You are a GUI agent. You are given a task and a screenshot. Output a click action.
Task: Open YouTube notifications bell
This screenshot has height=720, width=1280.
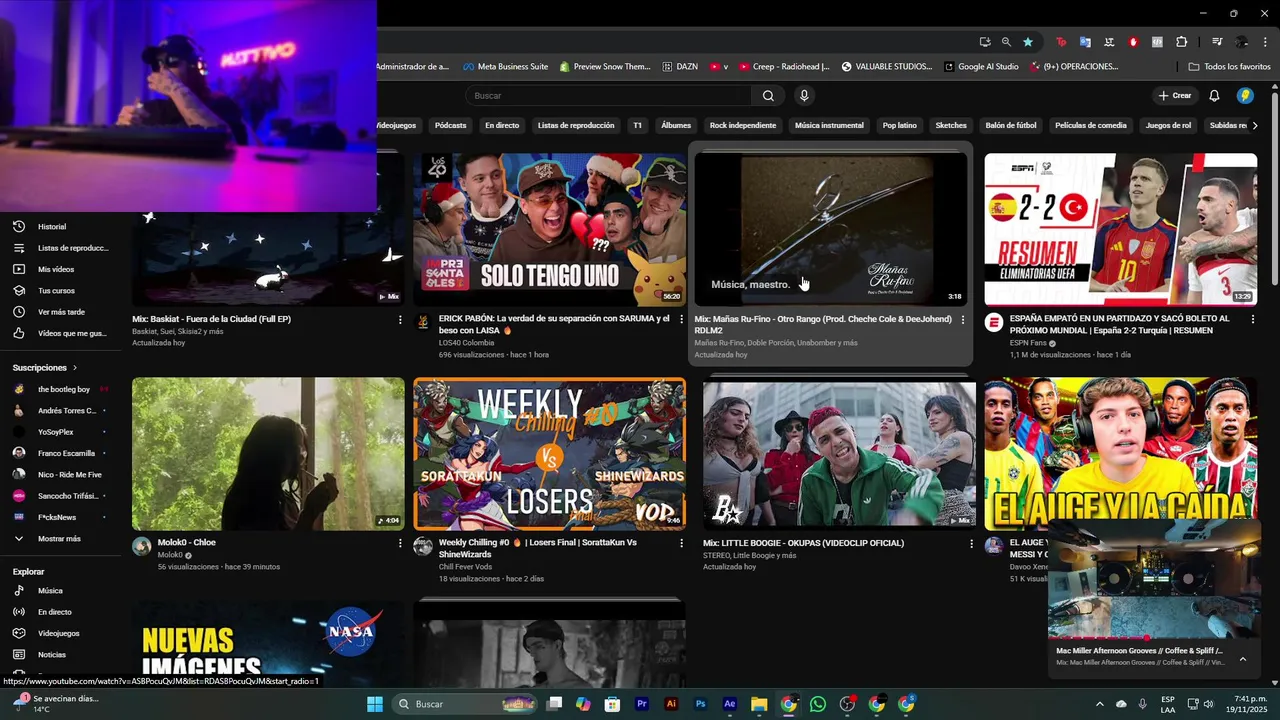click(1214, 96)
